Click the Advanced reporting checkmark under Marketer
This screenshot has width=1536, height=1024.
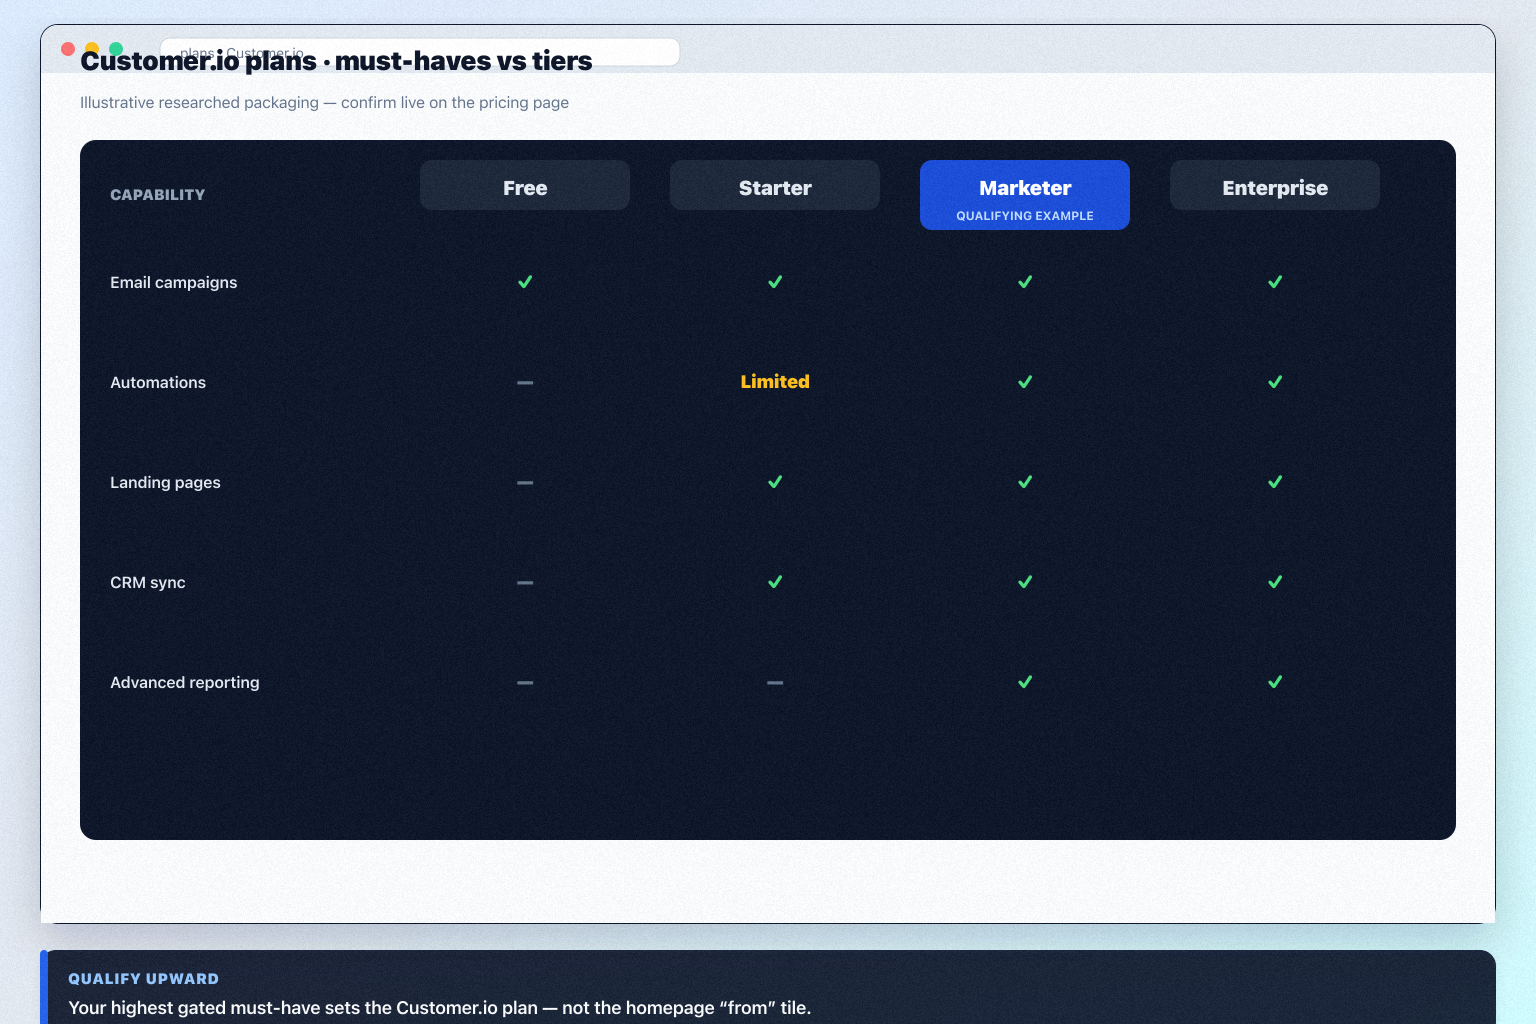point(1025,682)
